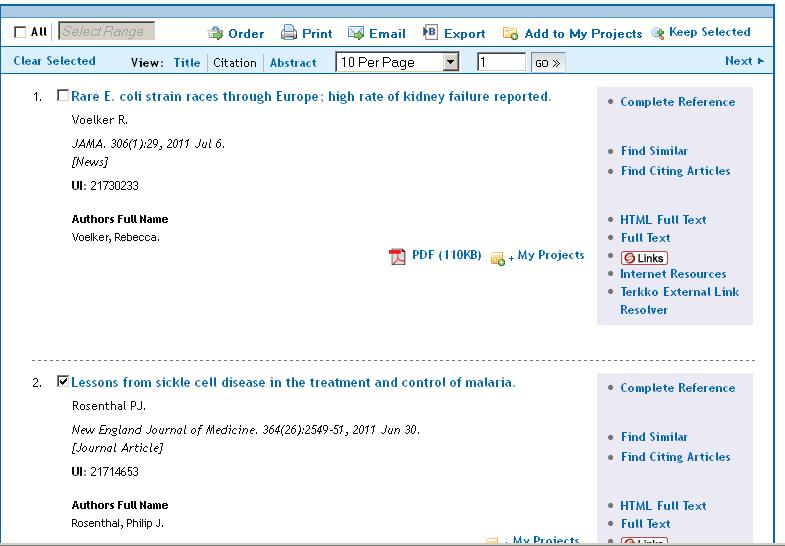Screen dimensions: 785x546
Task: Check the All checkbox
Action: 20,33
